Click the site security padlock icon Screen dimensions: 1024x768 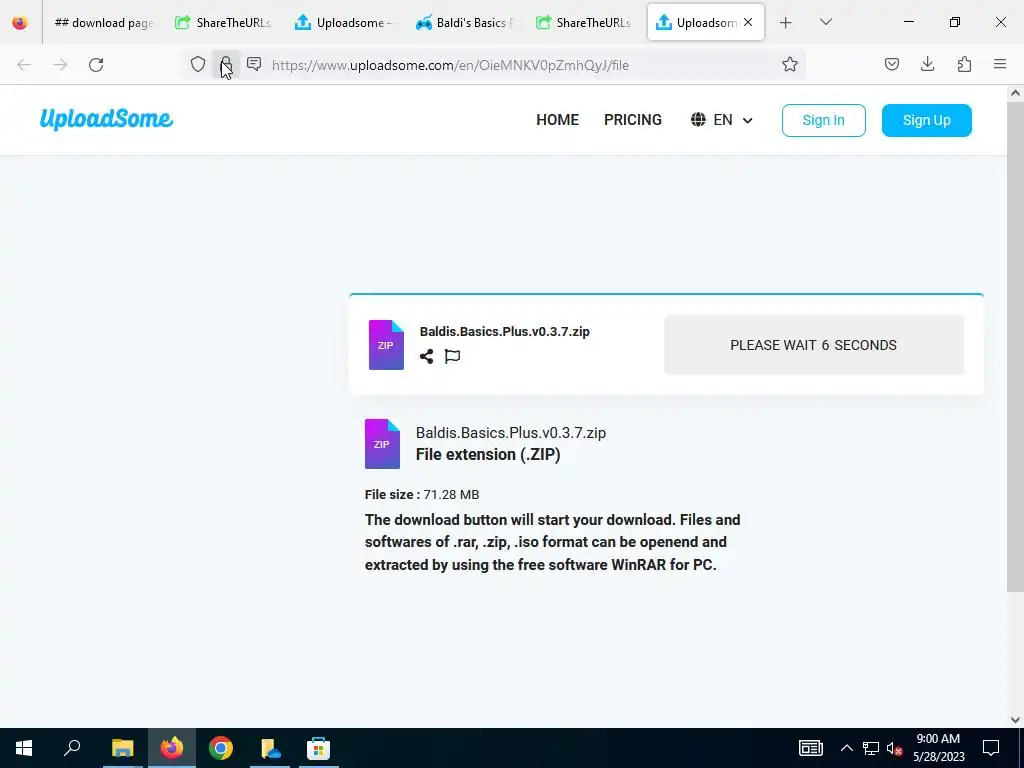point(225,64)
